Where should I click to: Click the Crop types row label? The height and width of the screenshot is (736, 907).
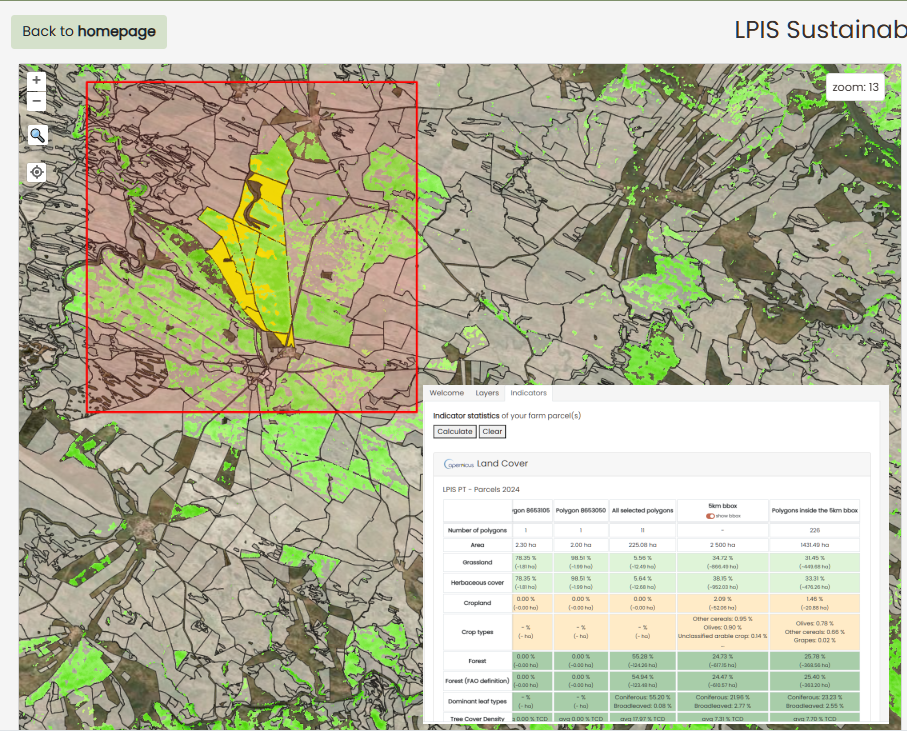477,632
